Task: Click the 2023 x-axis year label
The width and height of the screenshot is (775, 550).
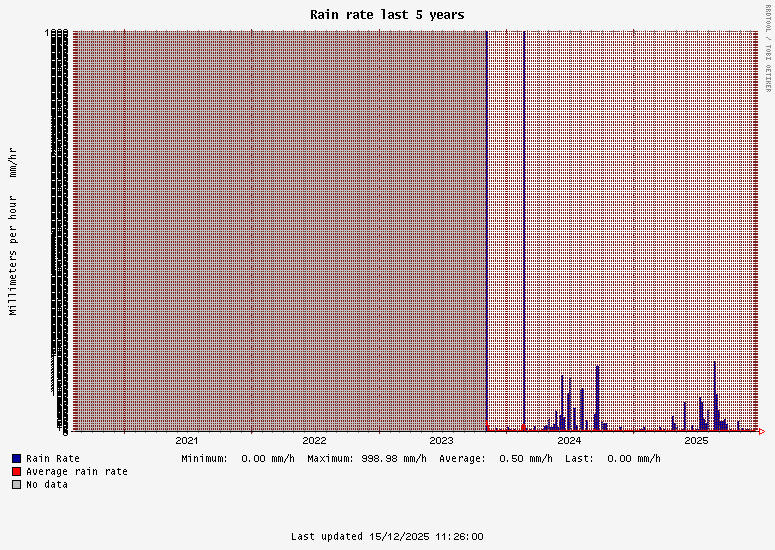Action: click(441, 440)
